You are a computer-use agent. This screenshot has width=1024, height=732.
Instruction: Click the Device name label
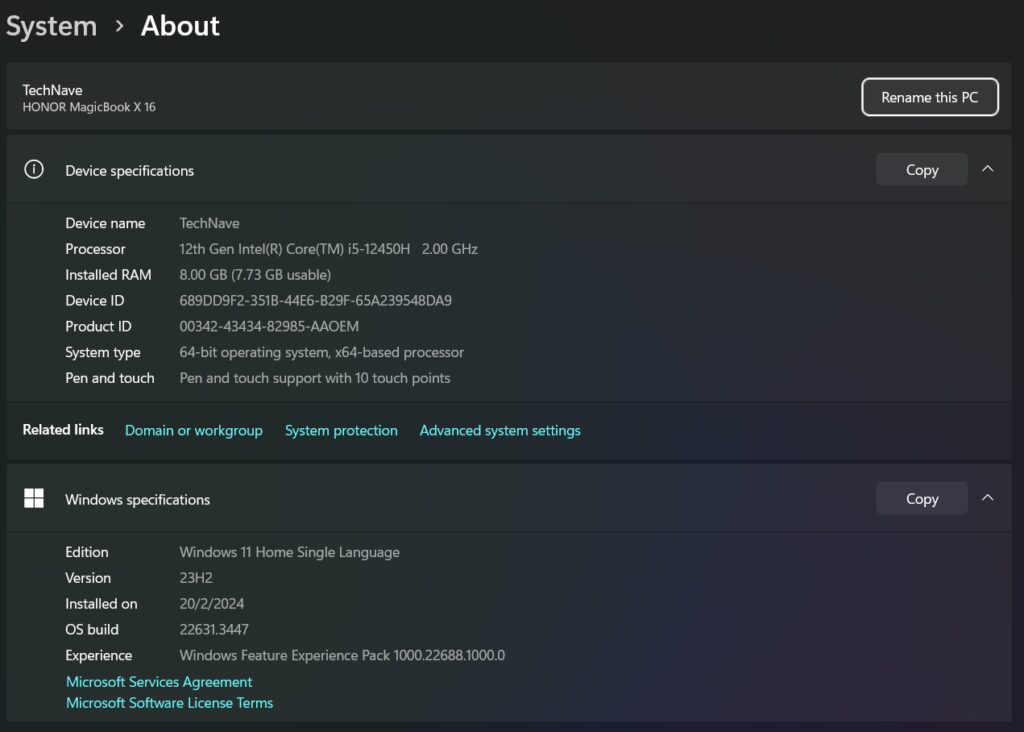coord(105,223)
